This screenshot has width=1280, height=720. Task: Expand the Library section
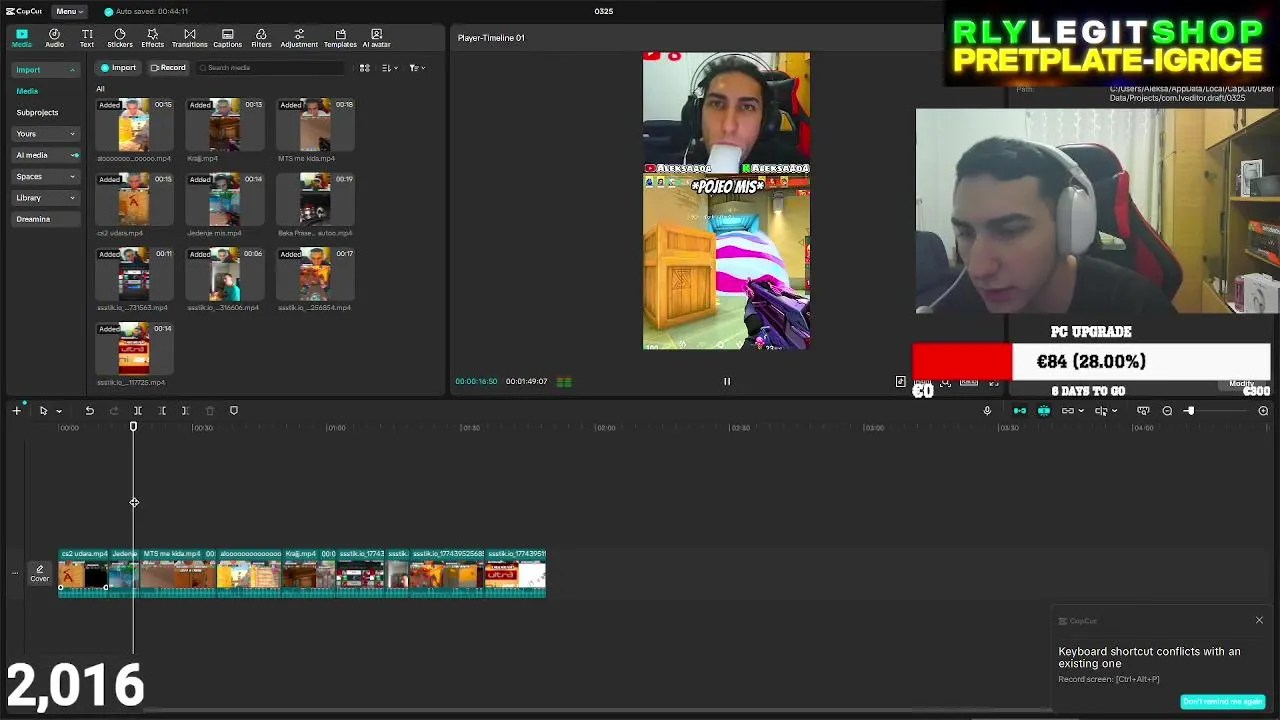(x=45, y=198)
